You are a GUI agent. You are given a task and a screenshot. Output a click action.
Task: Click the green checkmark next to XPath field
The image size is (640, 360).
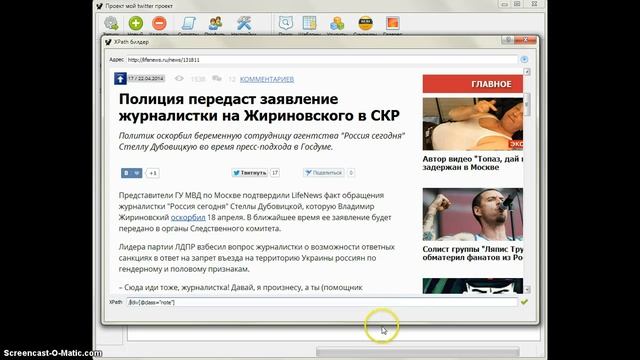[x=524, y=302]
